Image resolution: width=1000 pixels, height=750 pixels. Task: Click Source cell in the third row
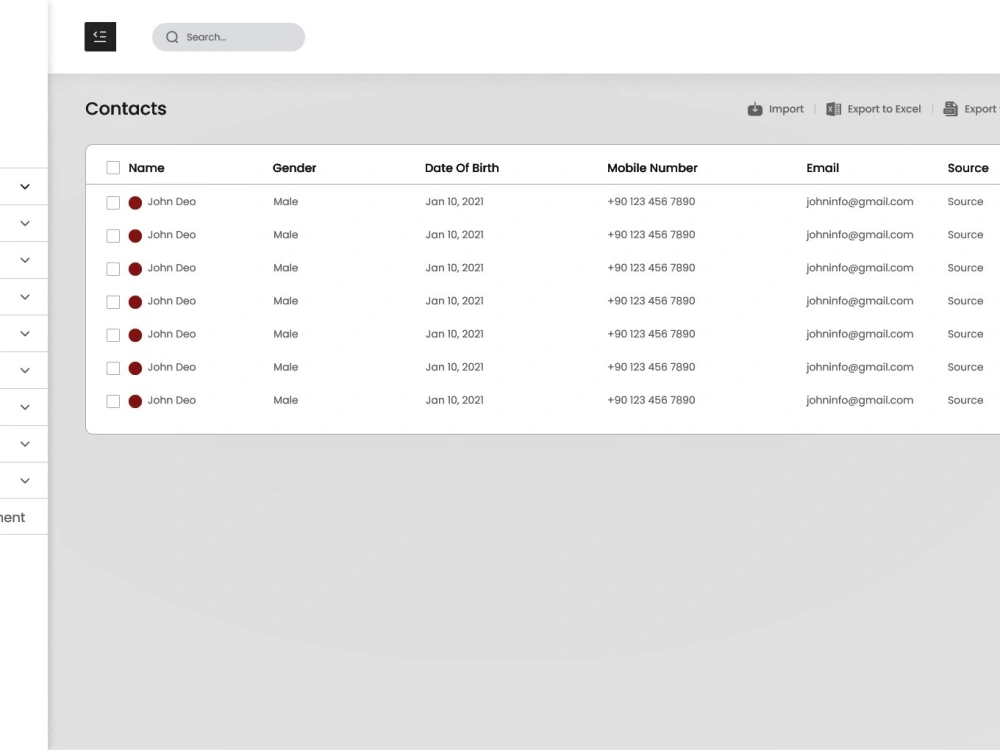pos(966,268)
